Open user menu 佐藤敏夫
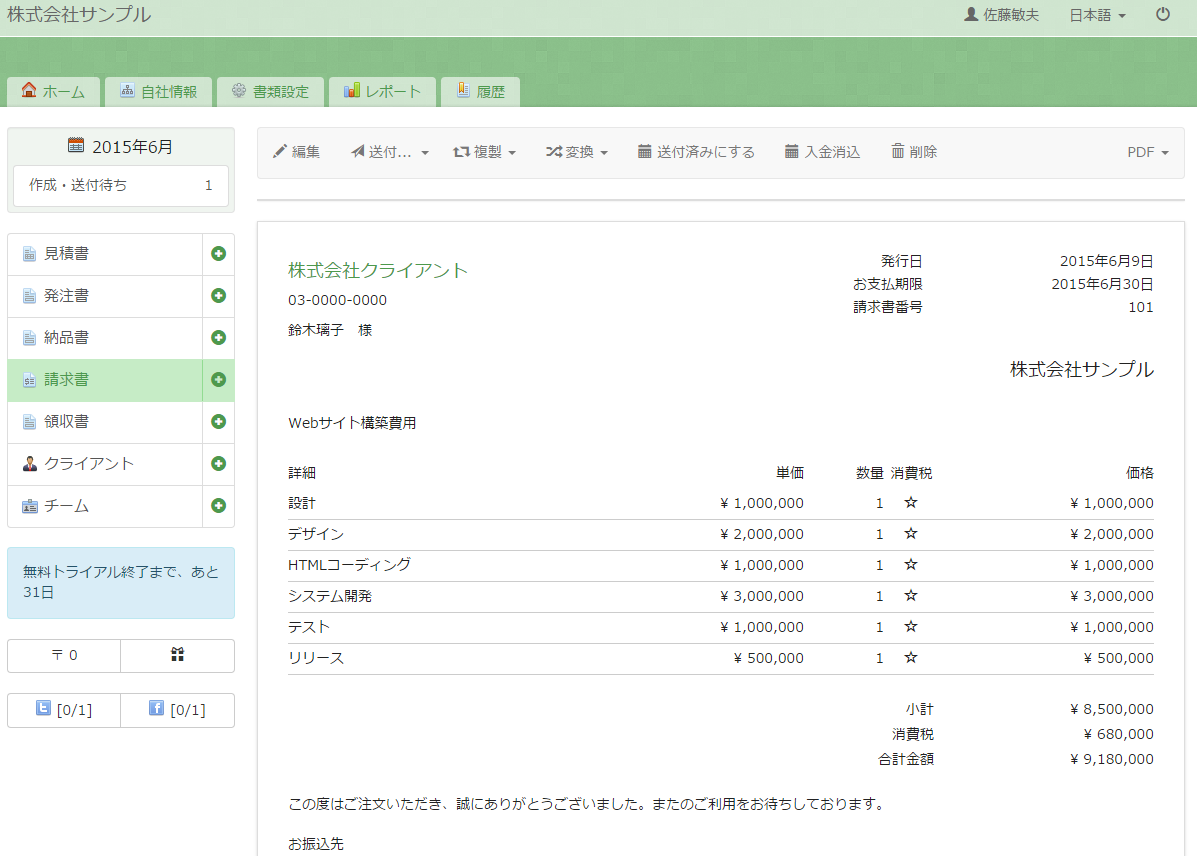The height and width of the screenshot is (856, 1197). click(x=1002, y=15)
